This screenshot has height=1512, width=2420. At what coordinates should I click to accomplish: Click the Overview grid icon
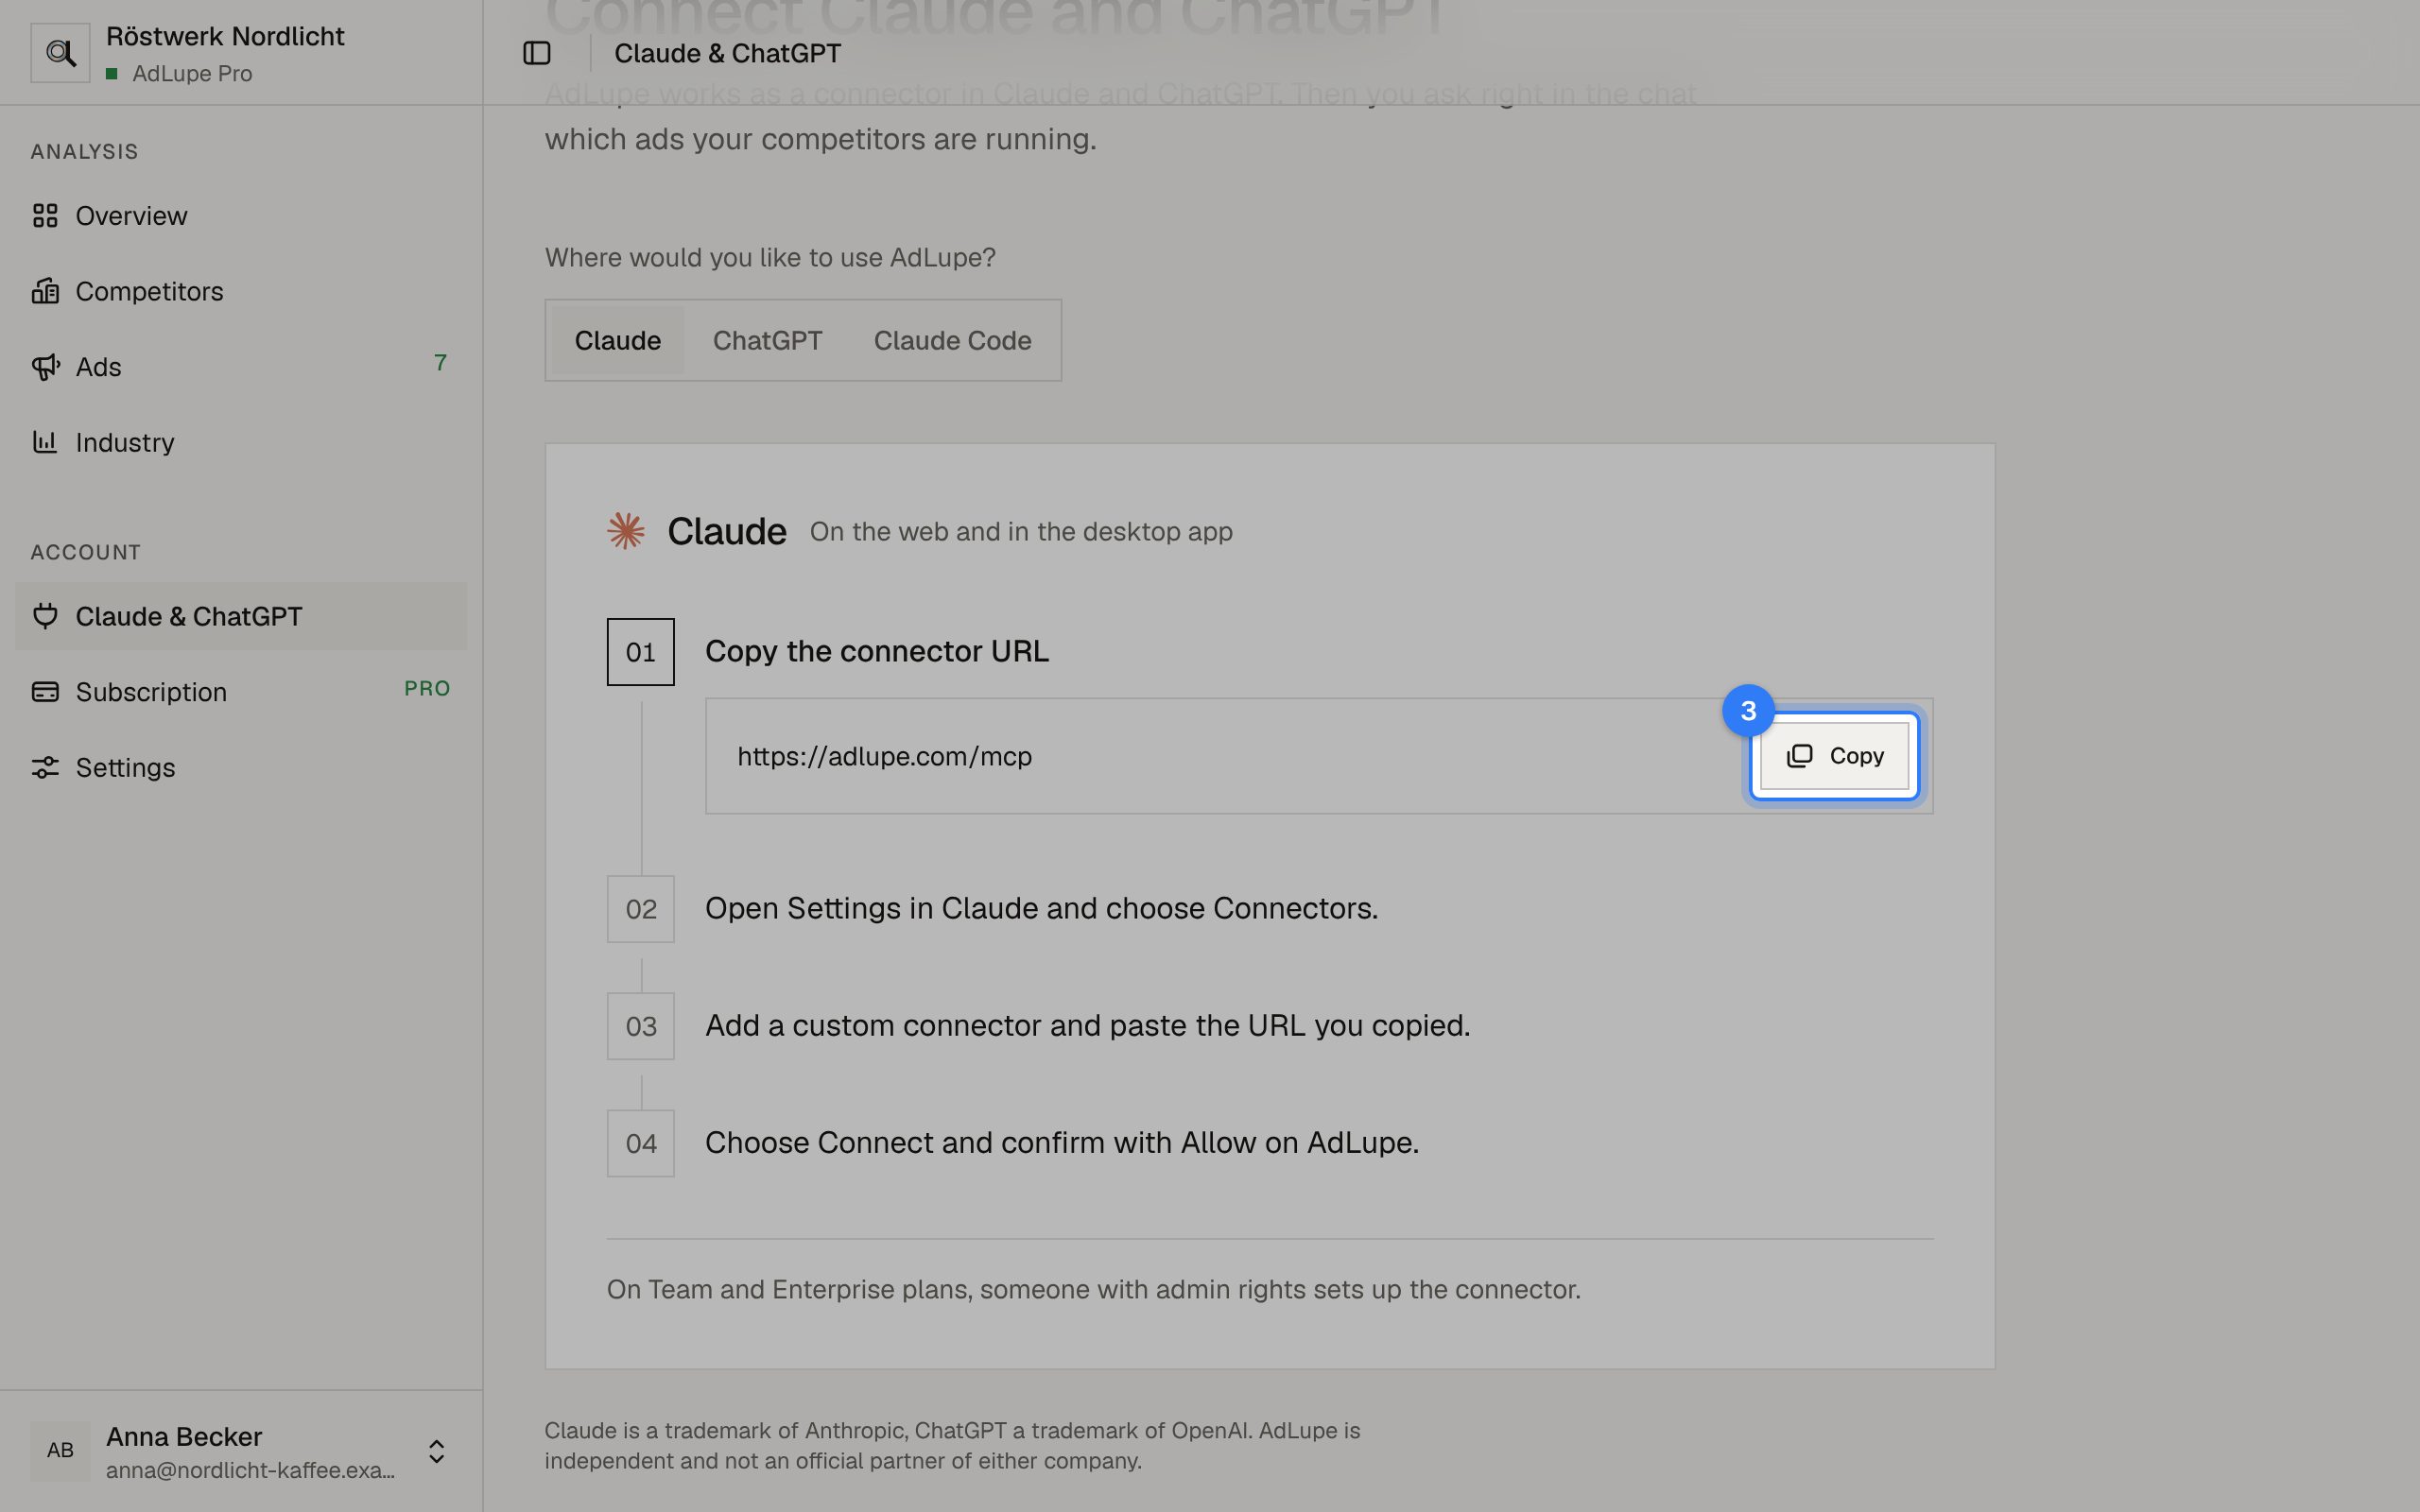tap(45, 216)
